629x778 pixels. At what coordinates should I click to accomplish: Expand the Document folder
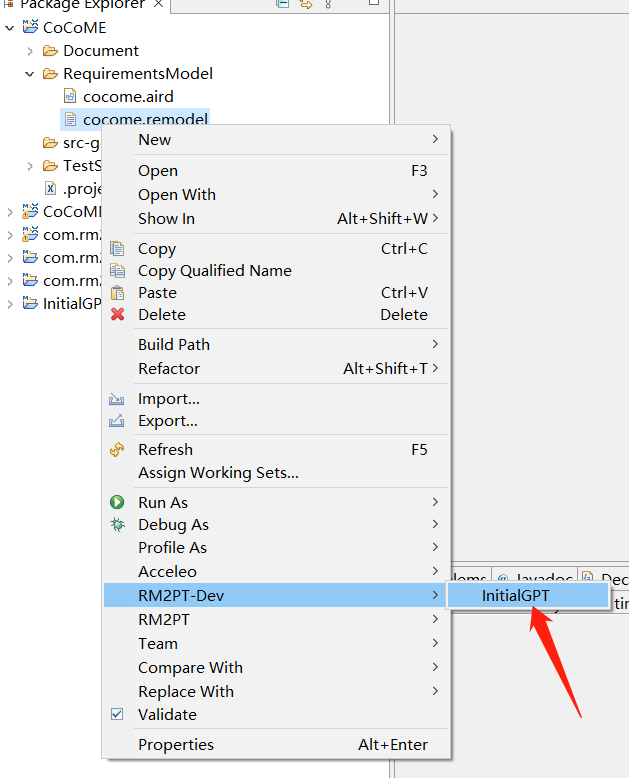(30, 51)
